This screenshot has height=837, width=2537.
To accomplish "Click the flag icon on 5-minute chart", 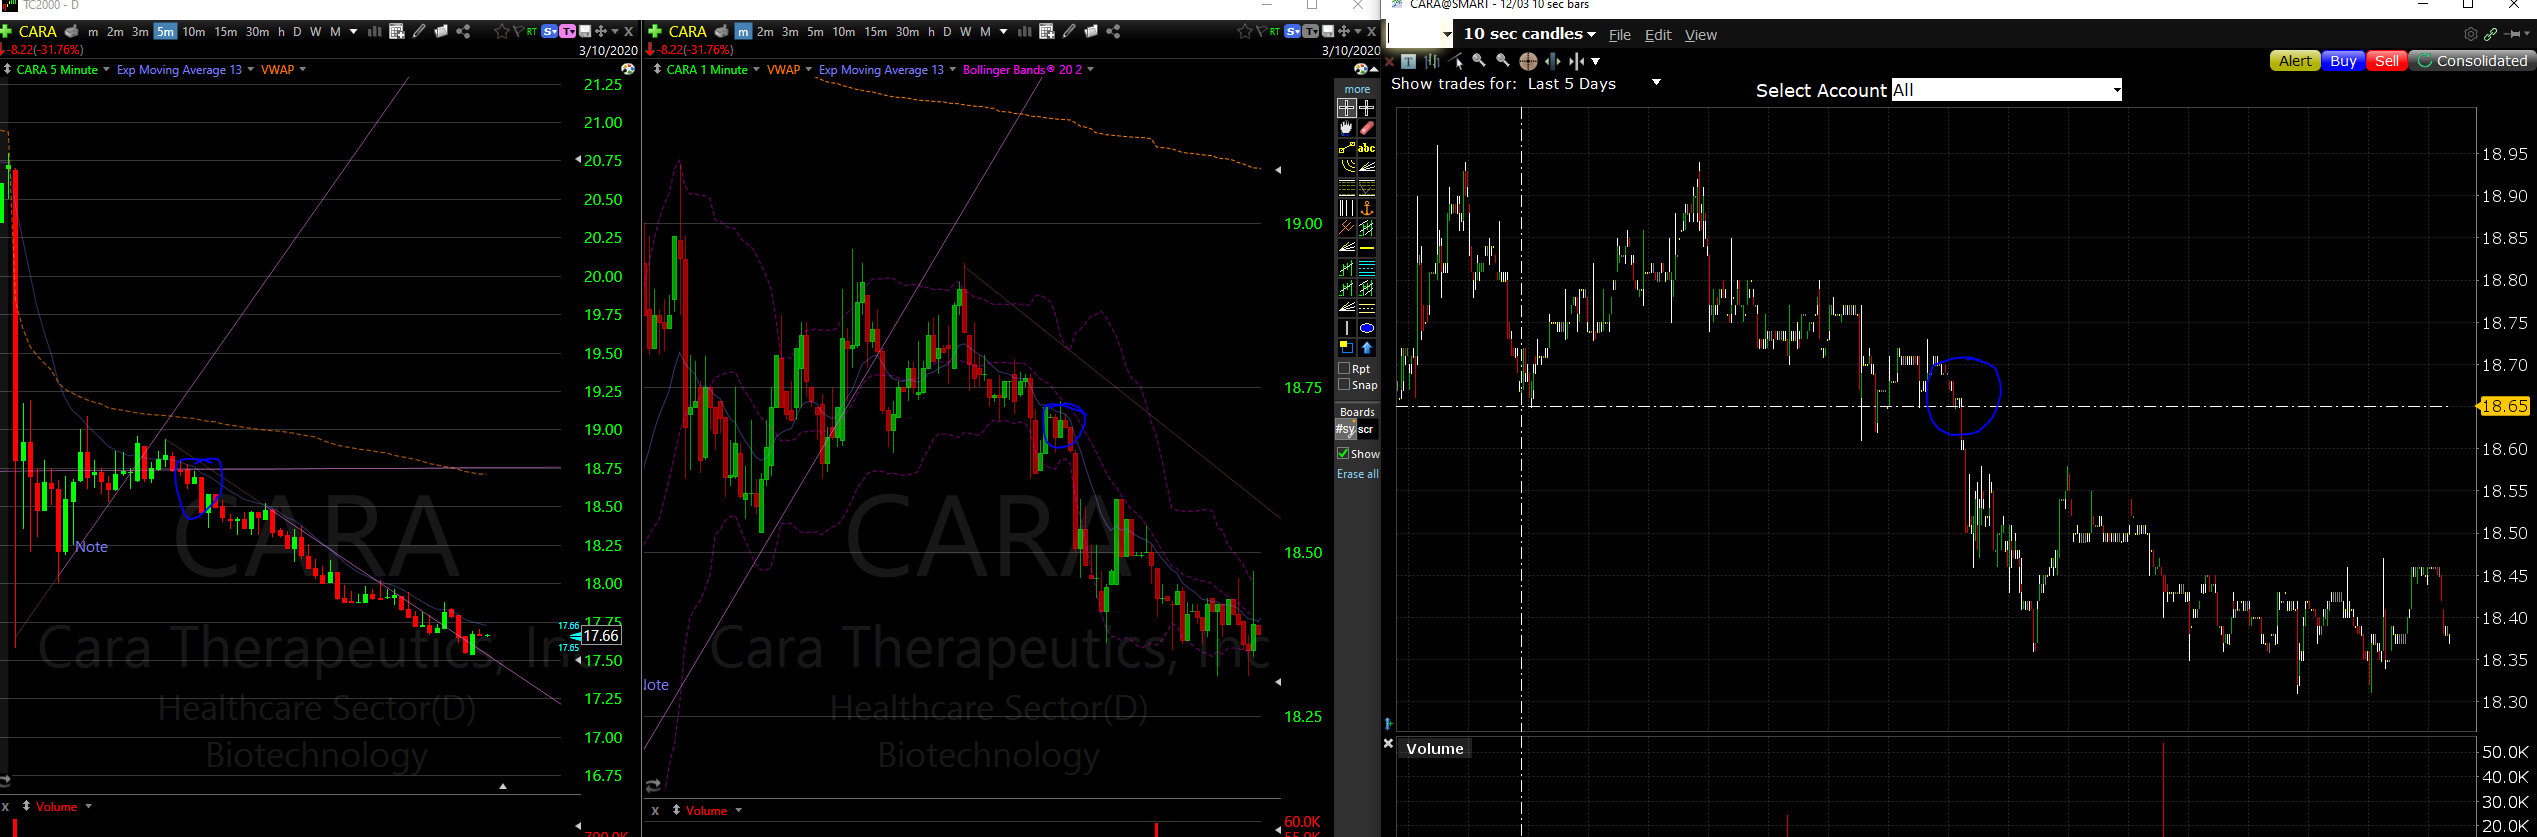I will (x=518, y=32).
